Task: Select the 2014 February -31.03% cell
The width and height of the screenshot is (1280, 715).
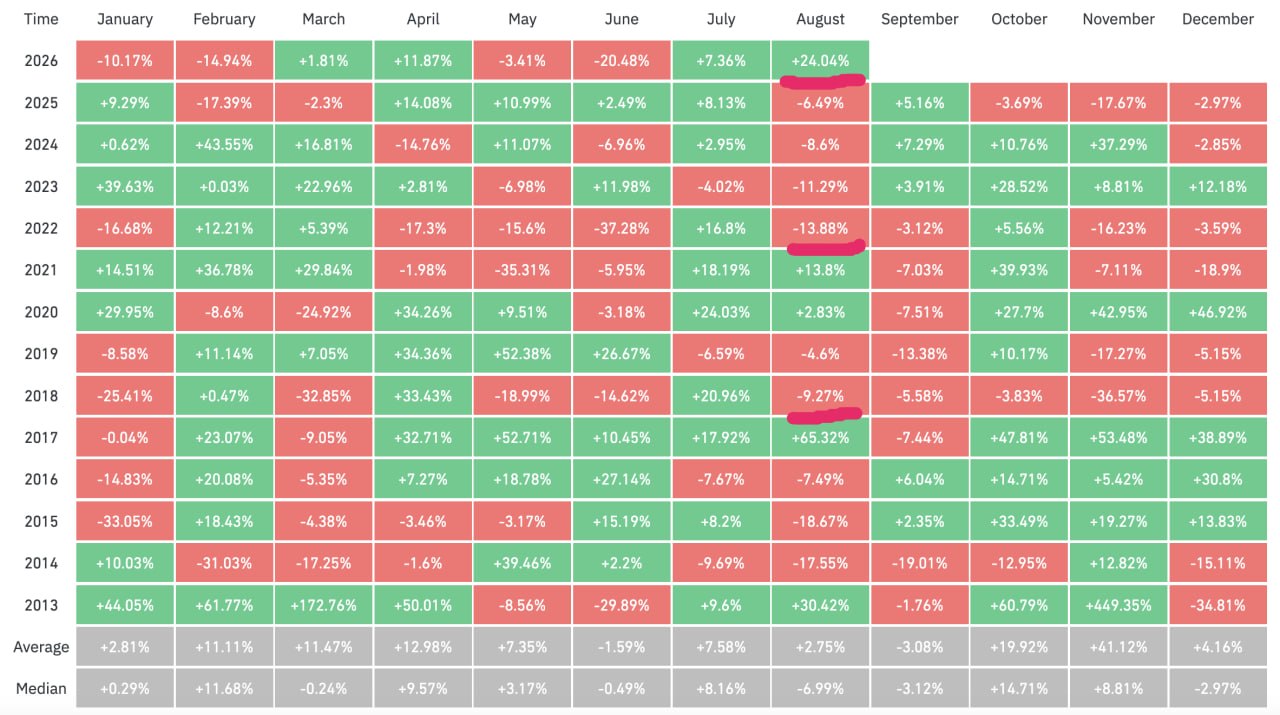Action: [x=224, y=563]
